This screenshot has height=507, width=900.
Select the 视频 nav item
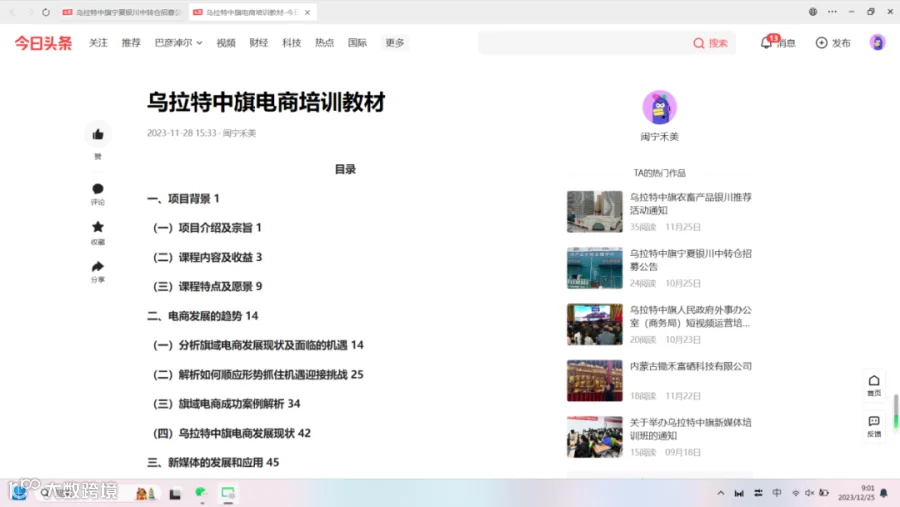[x=226, y=42]
